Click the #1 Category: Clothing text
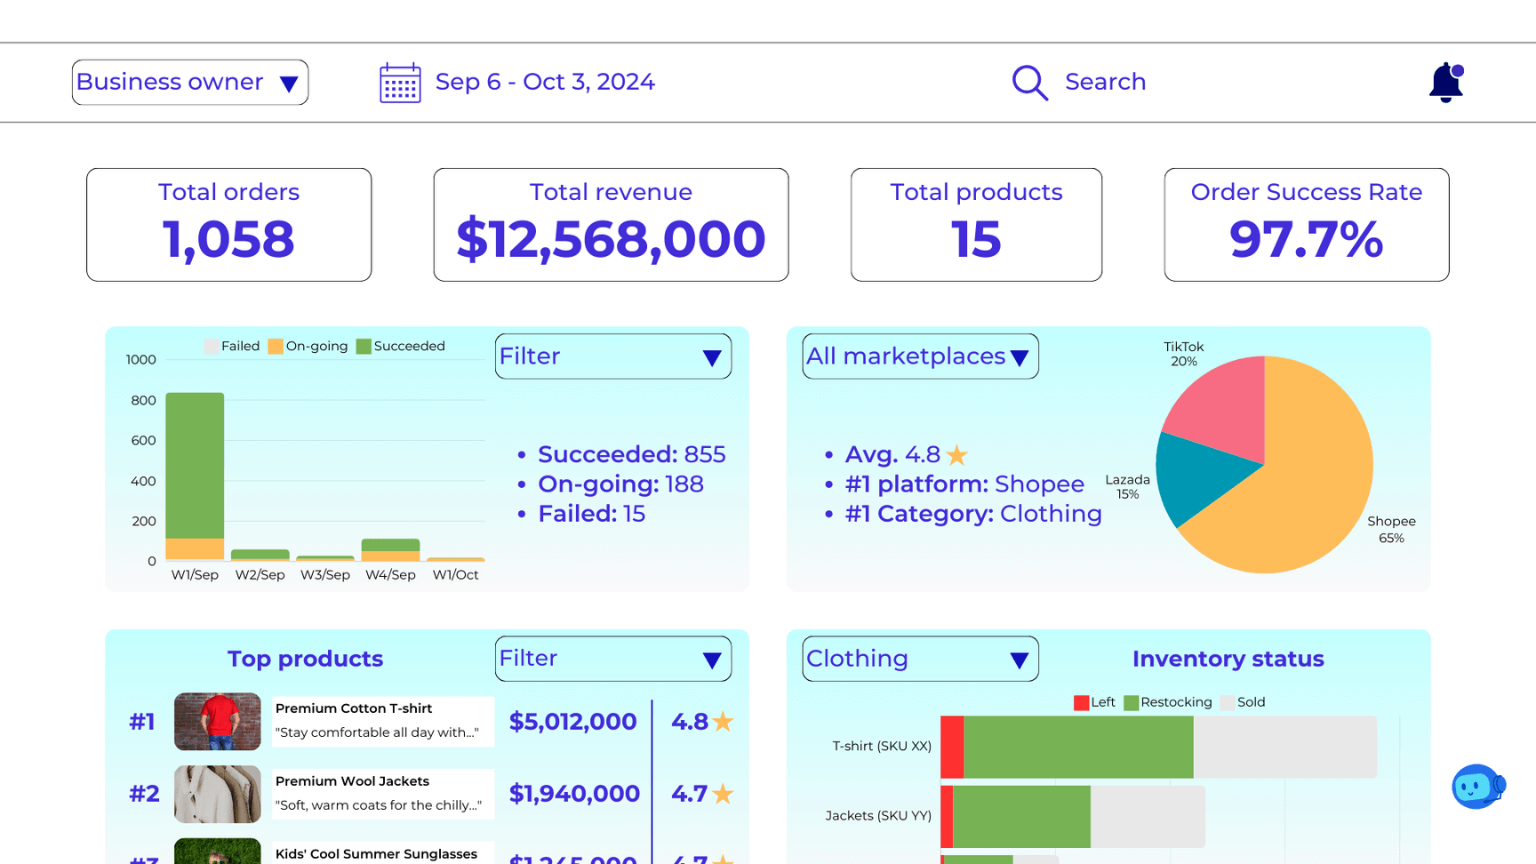This screenshot has height=864, width=1536. tap(973, 514)
